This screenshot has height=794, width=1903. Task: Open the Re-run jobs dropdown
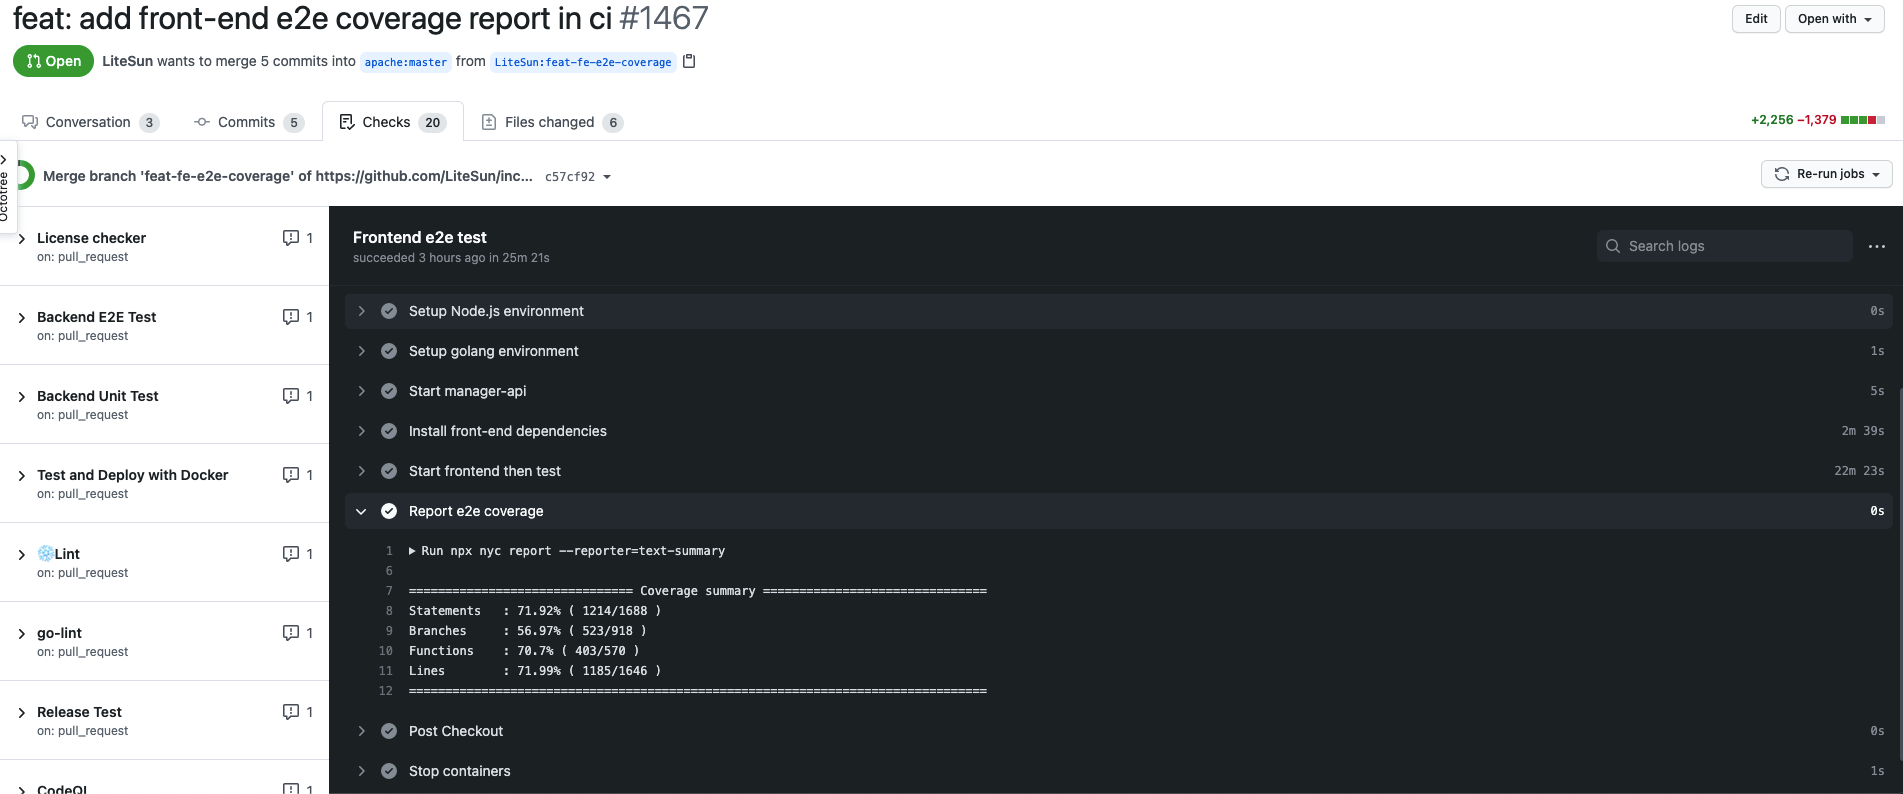[x=1827, y=174]
